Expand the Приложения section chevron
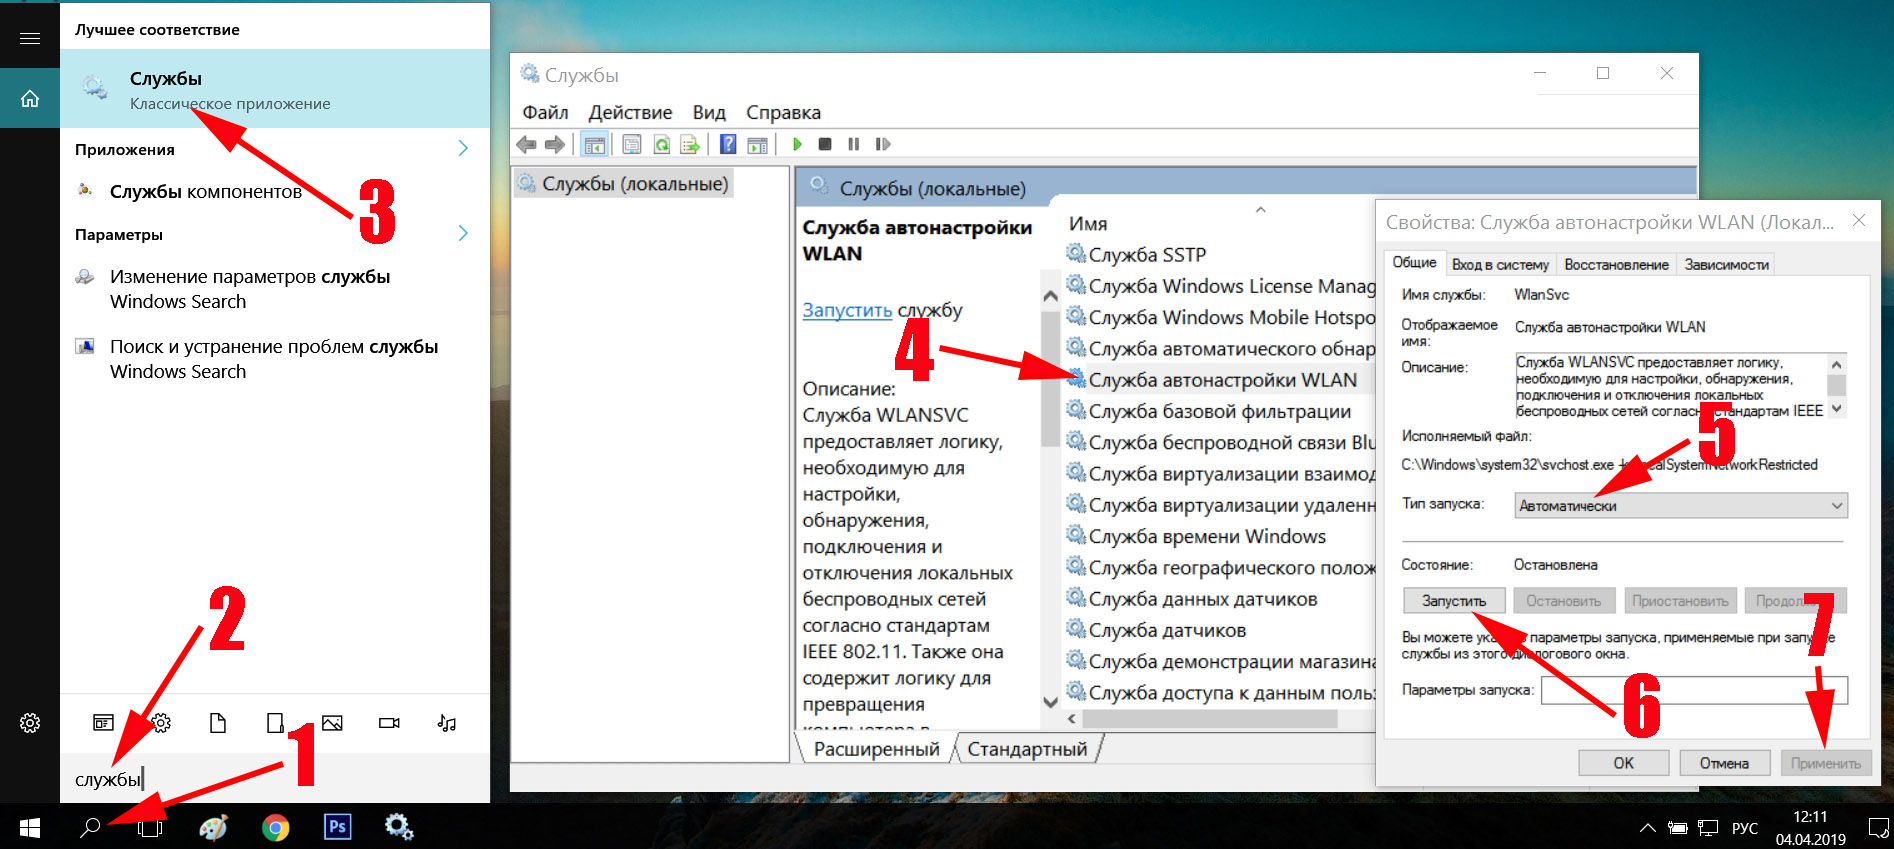The height and width of the screenshot is (849, 1894). pyautogui.click(x=463, y=148)
